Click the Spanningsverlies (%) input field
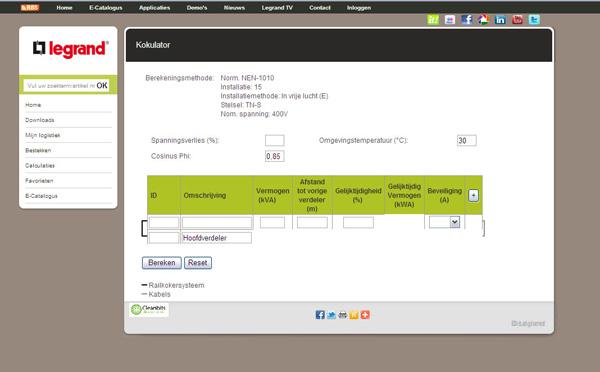Viewport: 600px width, 372px height. coord(275,140)
